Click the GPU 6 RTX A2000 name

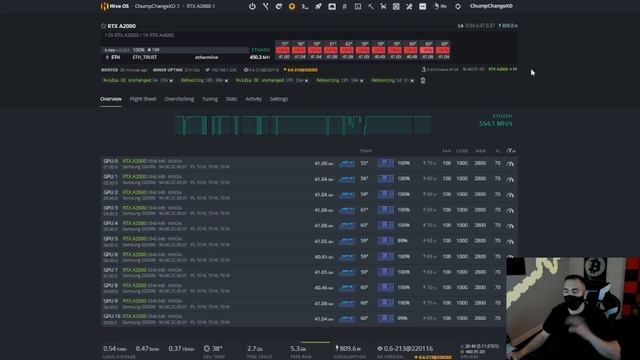tap(134, 254)
